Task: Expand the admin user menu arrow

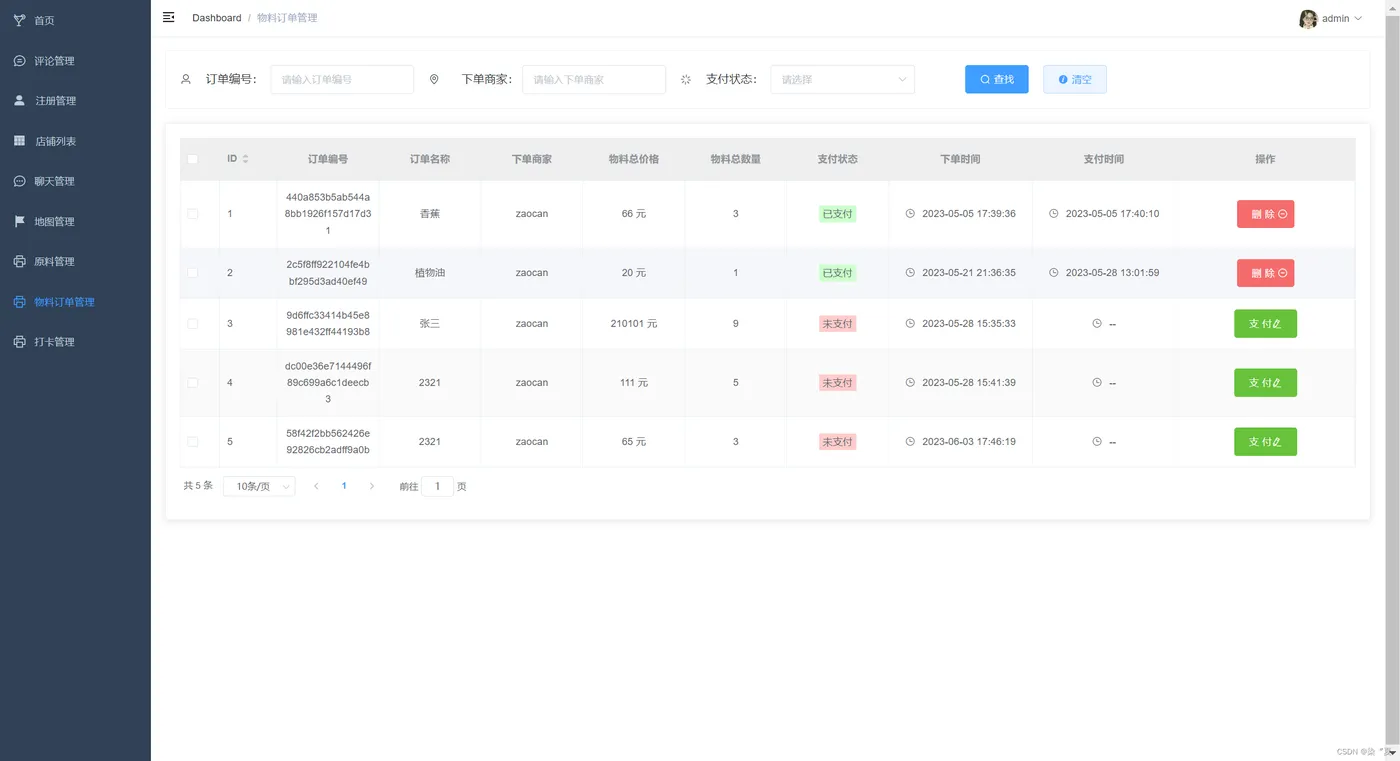Action: point(1358,19)
